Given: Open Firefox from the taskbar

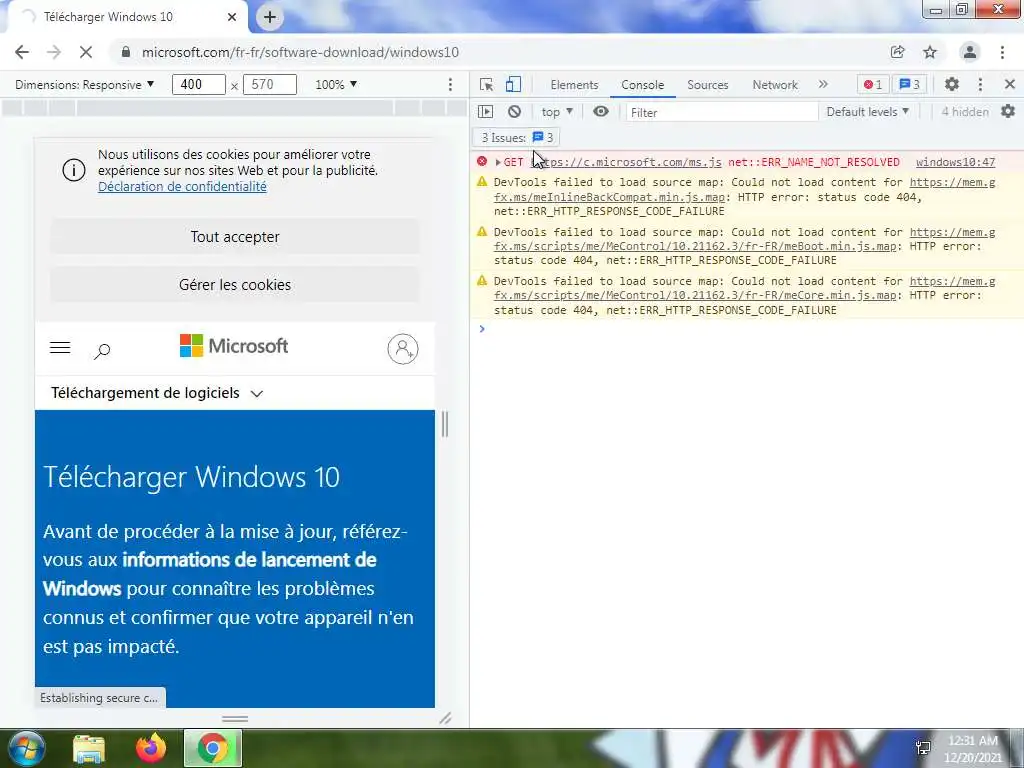Looking at the screenshot, I should (x=151, y=748).
